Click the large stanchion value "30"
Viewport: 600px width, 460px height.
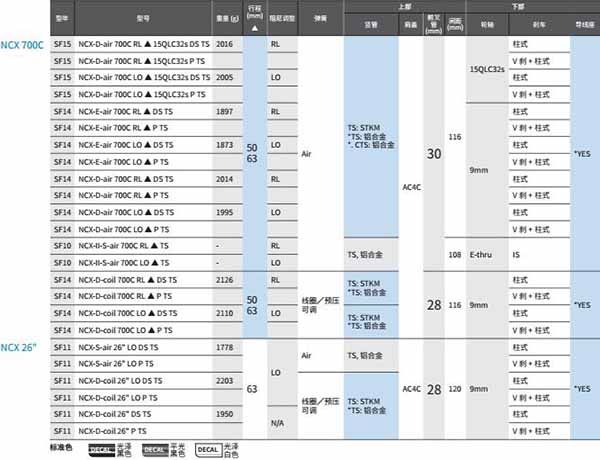point(434,154)
